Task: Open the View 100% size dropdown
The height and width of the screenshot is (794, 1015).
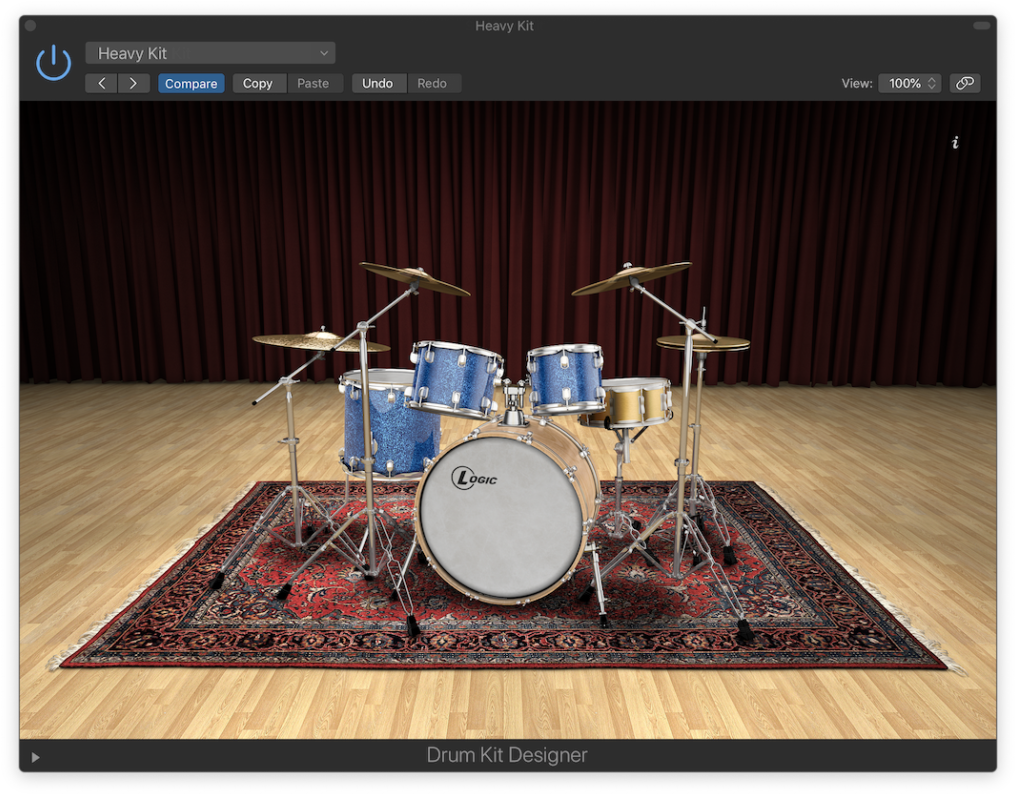Action: (909, 83)
